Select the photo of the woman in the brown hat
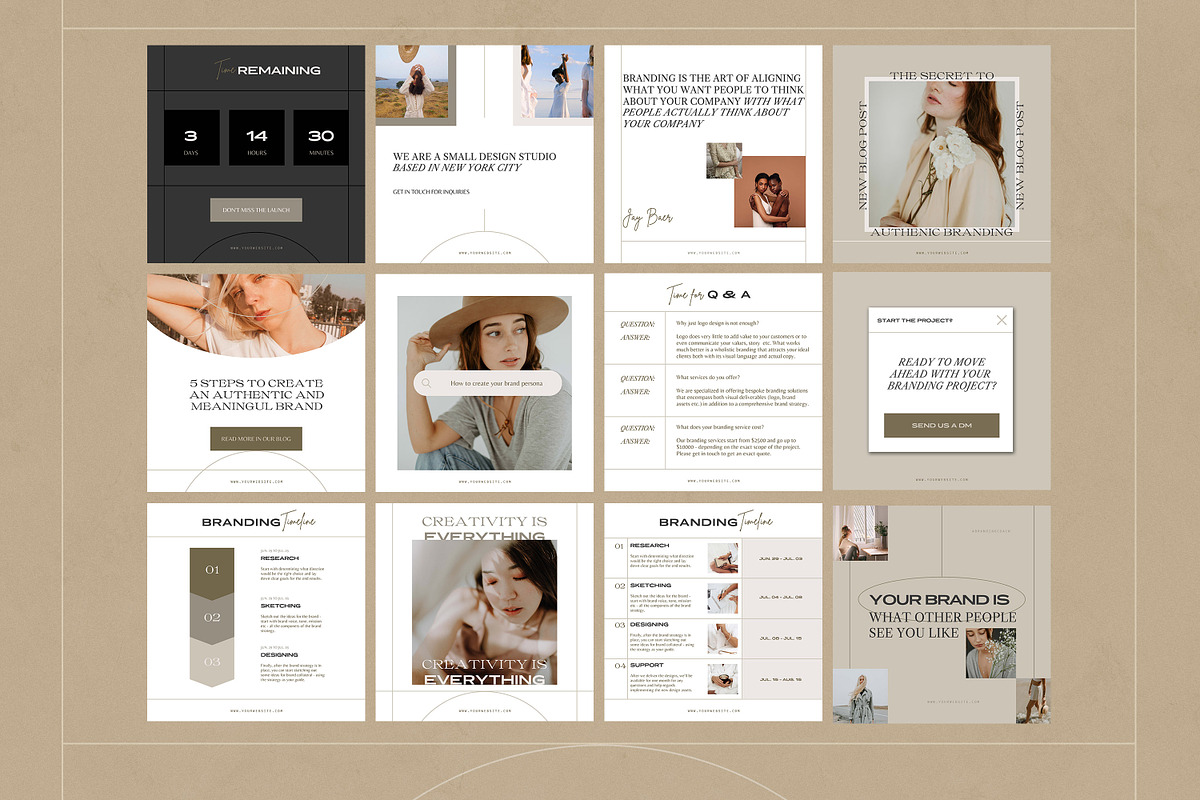The width and height of the screenshot is (1200, 800). point(484,383)
